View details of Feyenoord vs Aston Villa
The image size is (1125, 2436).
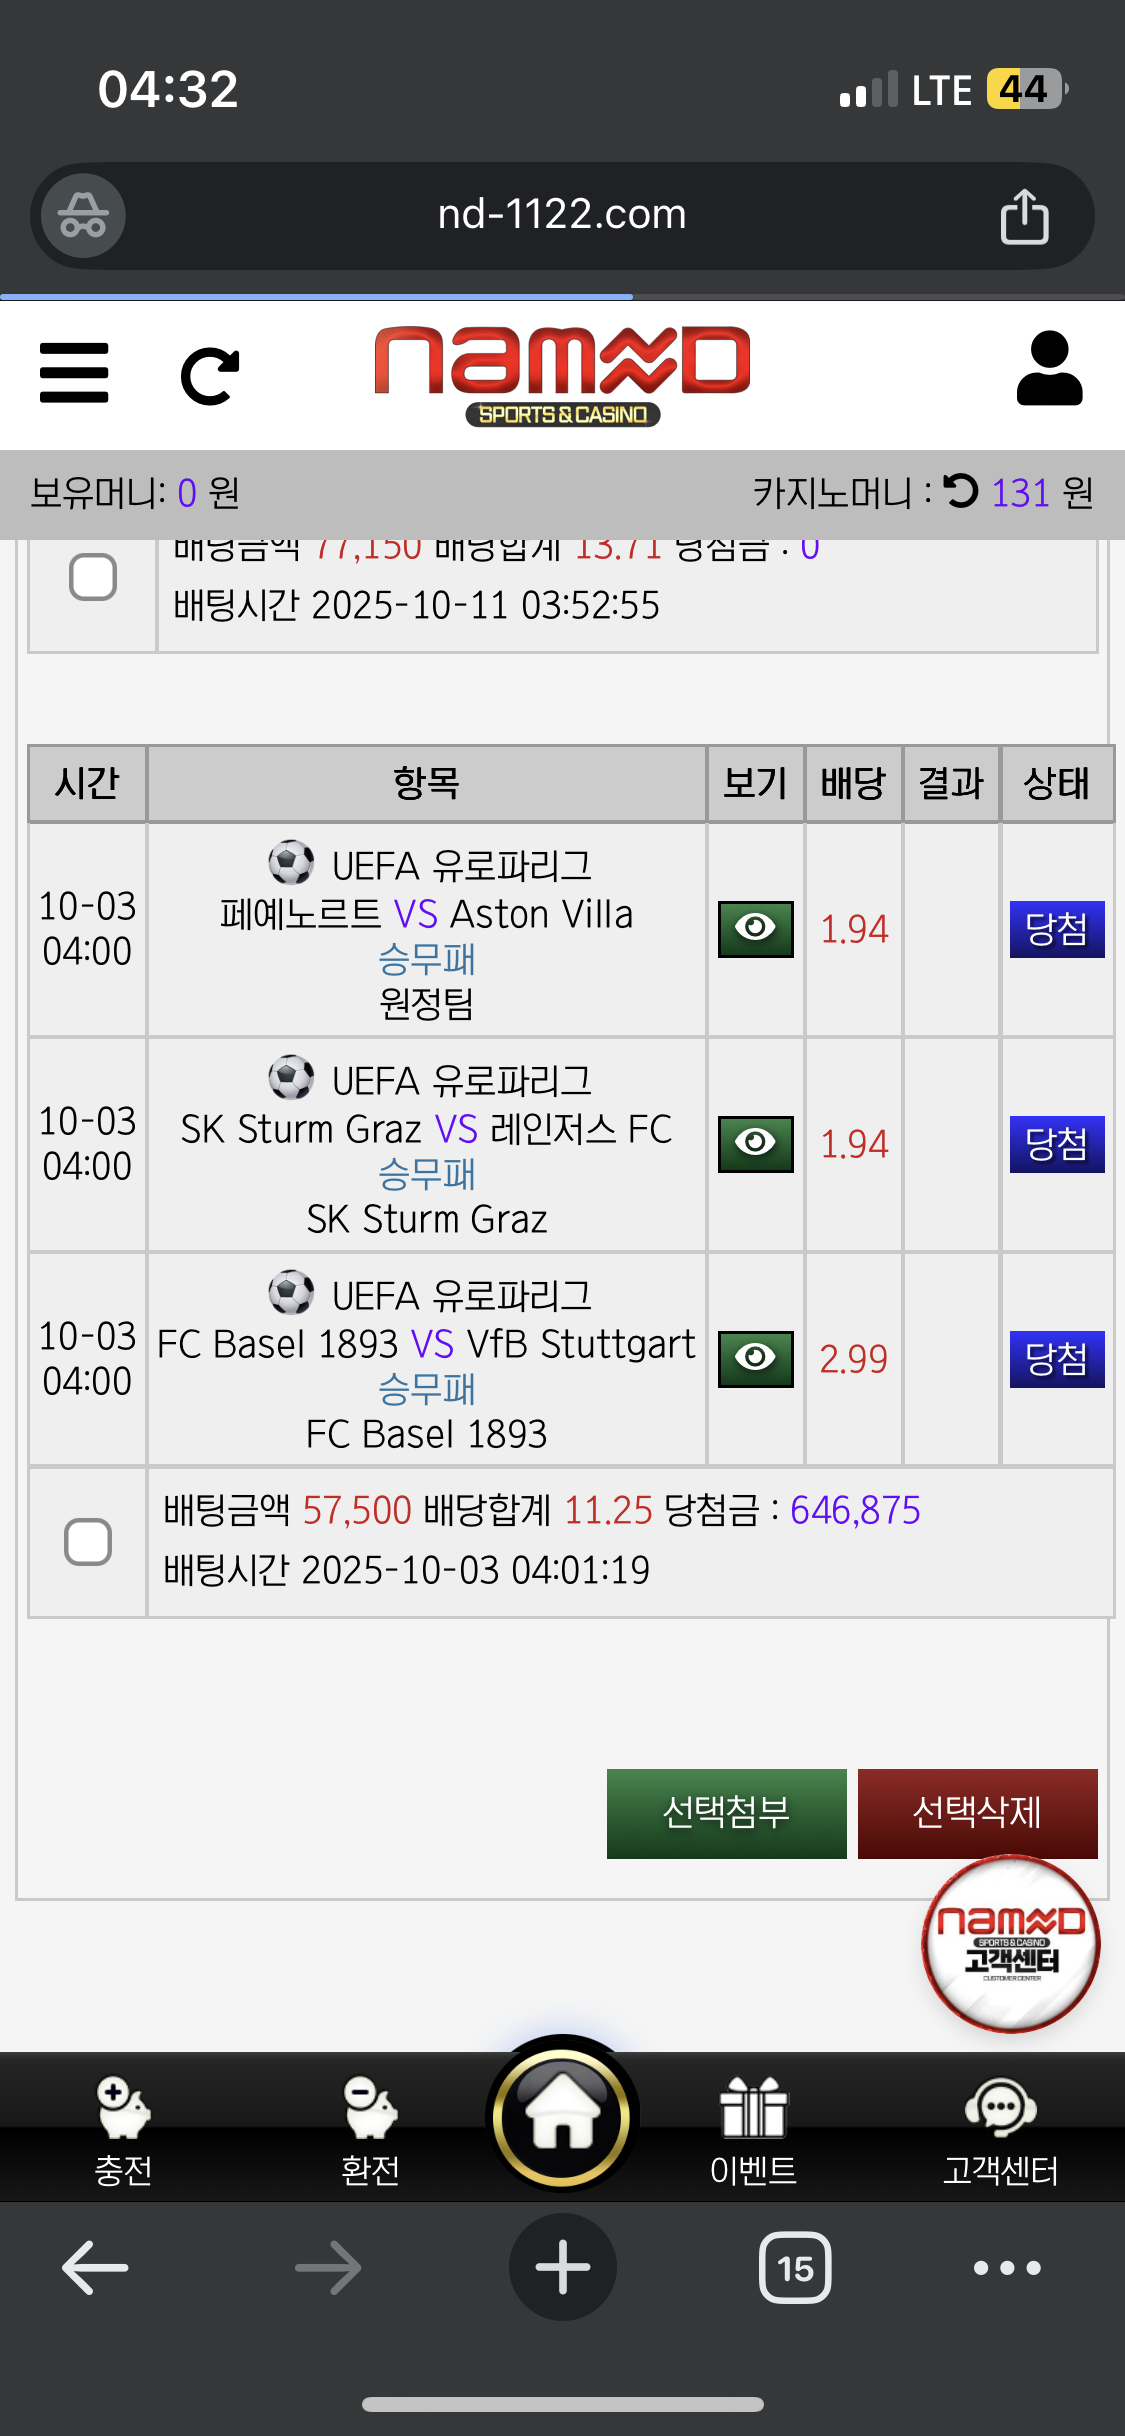[x=755, y=929]
